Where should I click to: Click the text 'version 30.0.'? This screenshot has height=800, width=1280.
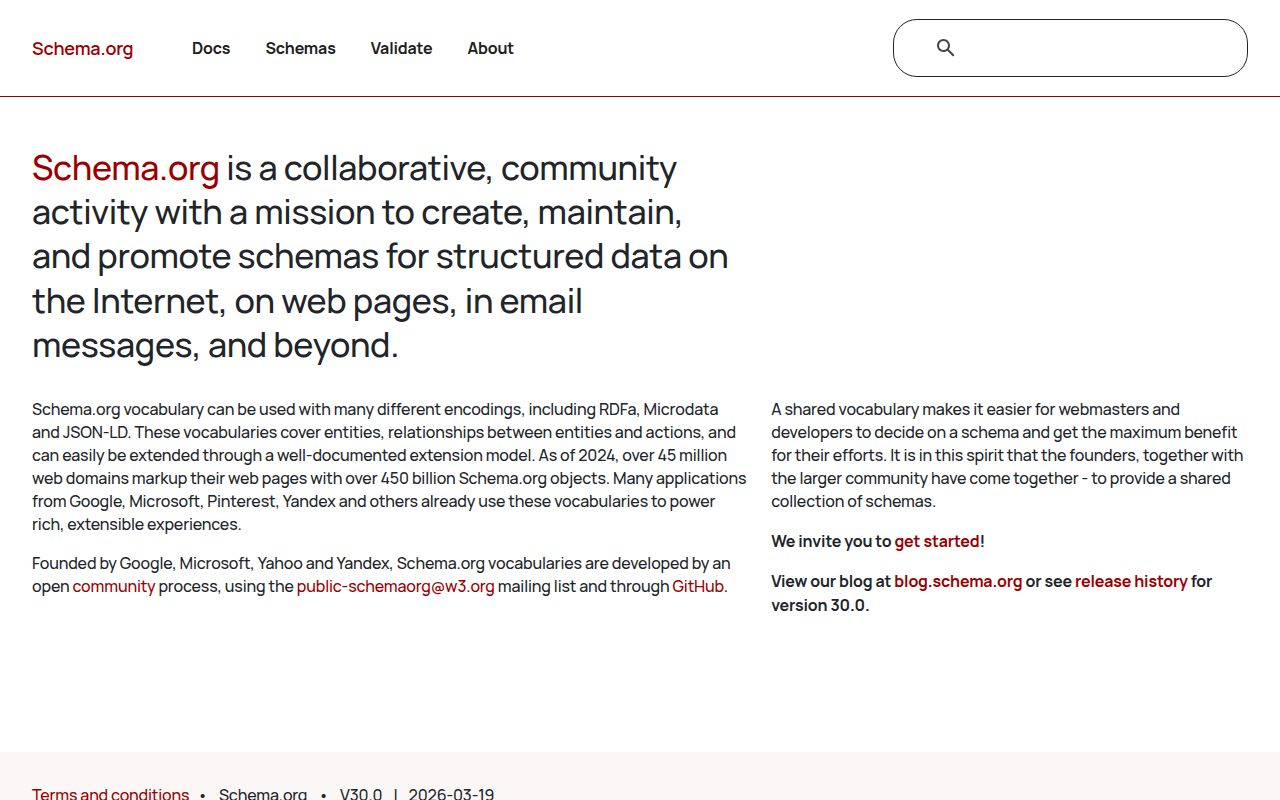point(820,605)
